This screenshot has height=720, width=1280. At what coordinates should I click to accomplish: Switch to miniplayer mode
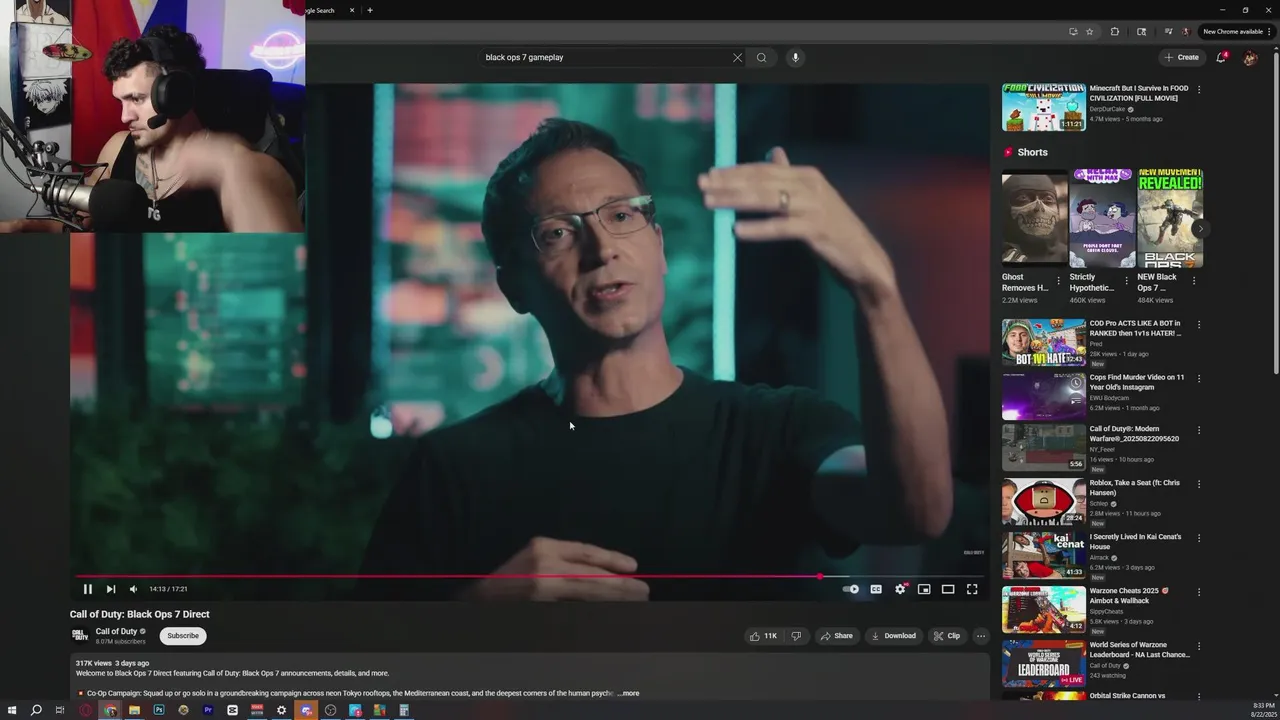coord(924,589)
